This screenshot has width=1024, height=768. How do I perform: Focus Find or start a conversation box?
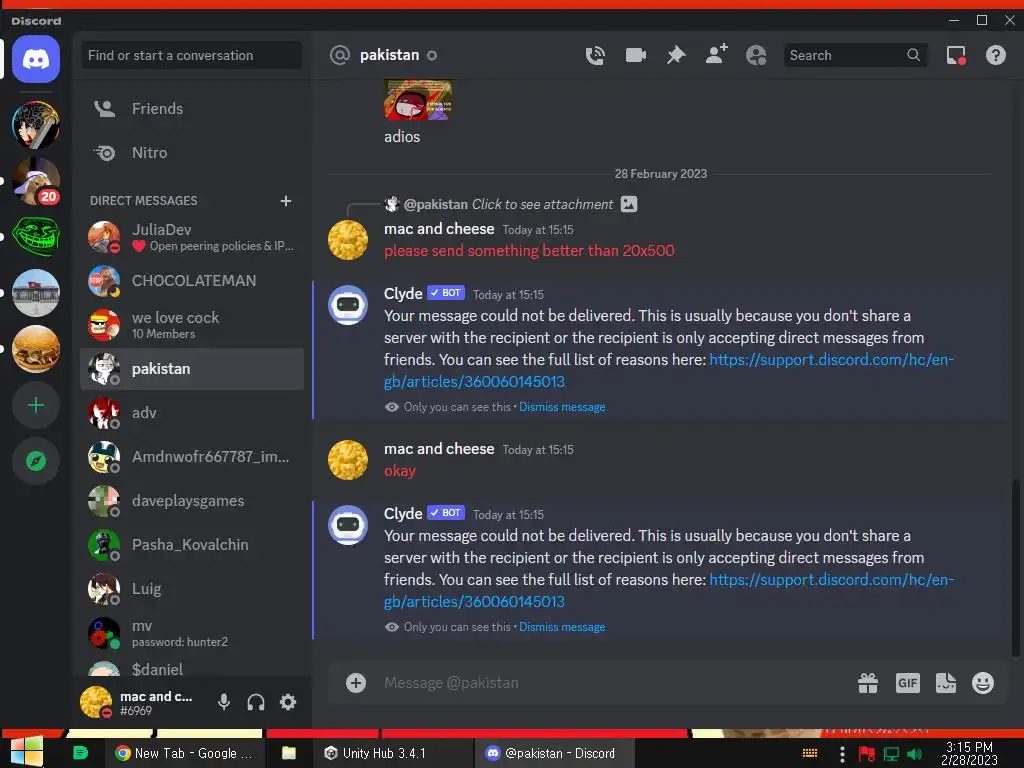(x=191, y=56)
